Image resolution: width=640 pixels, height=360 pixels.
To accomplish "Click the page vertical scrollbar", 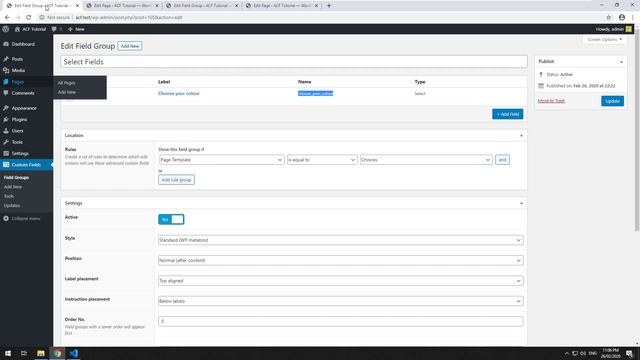I will [637, 131].
